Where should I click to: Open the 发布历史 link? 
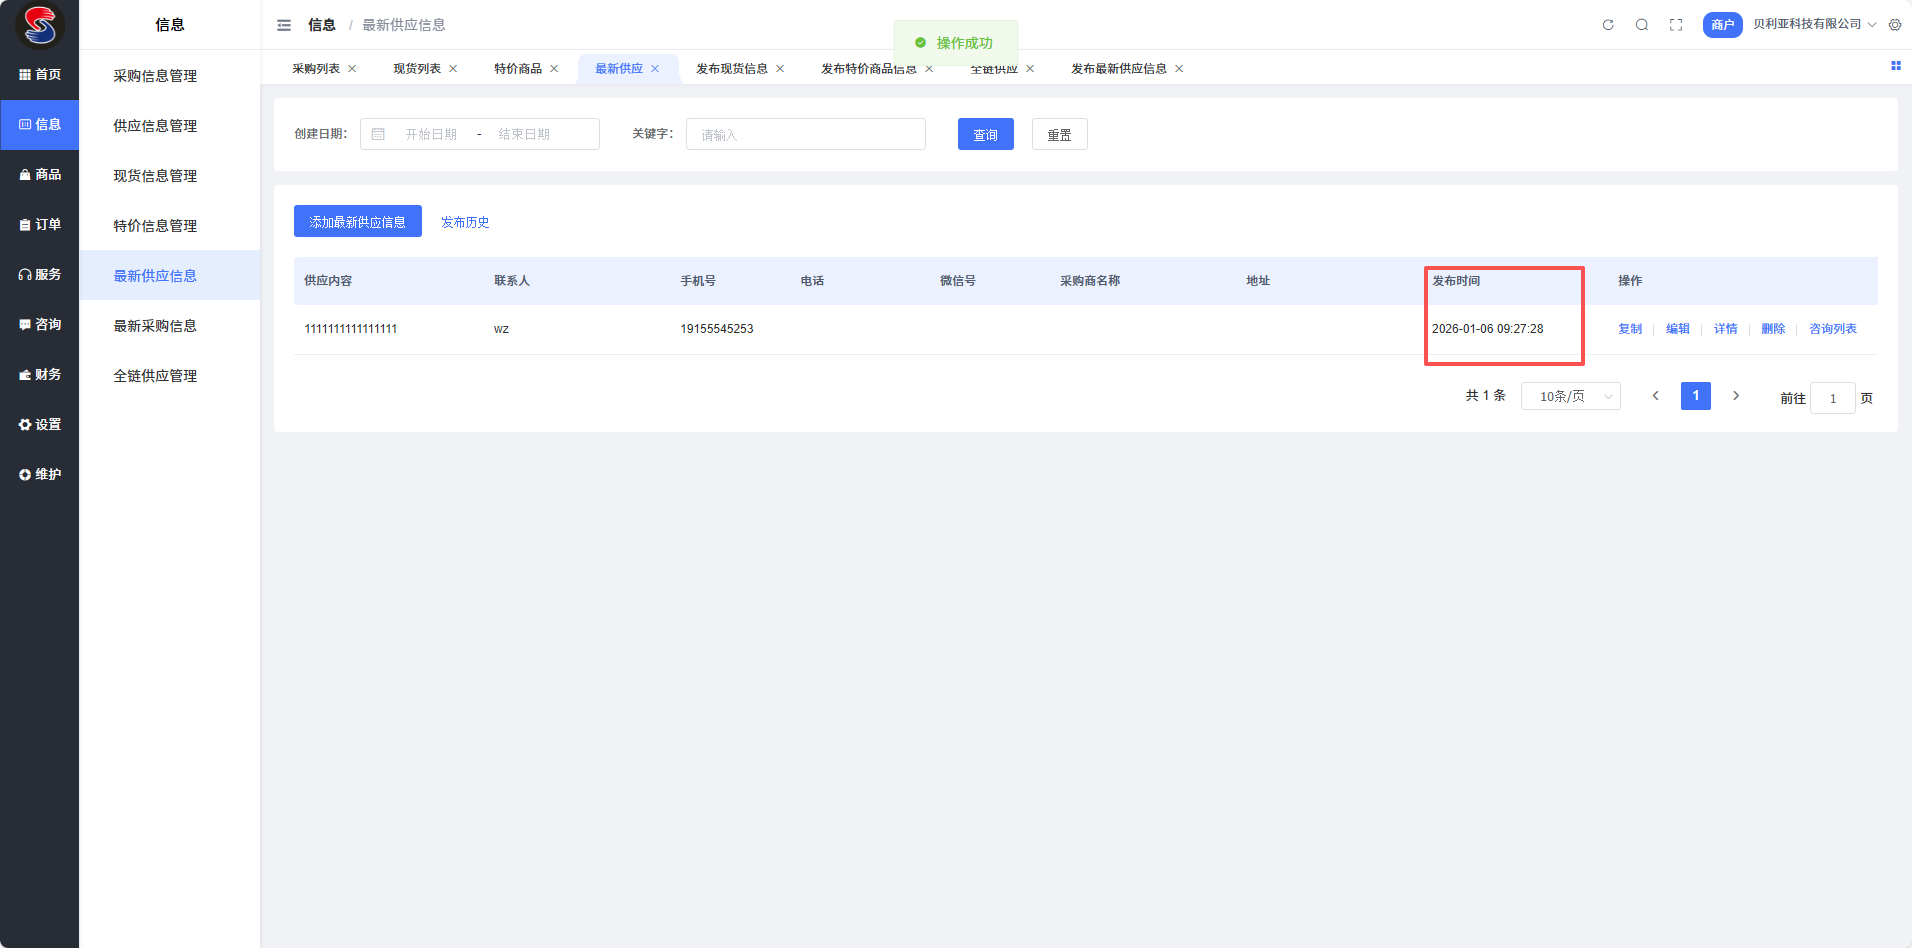point(465,222)
